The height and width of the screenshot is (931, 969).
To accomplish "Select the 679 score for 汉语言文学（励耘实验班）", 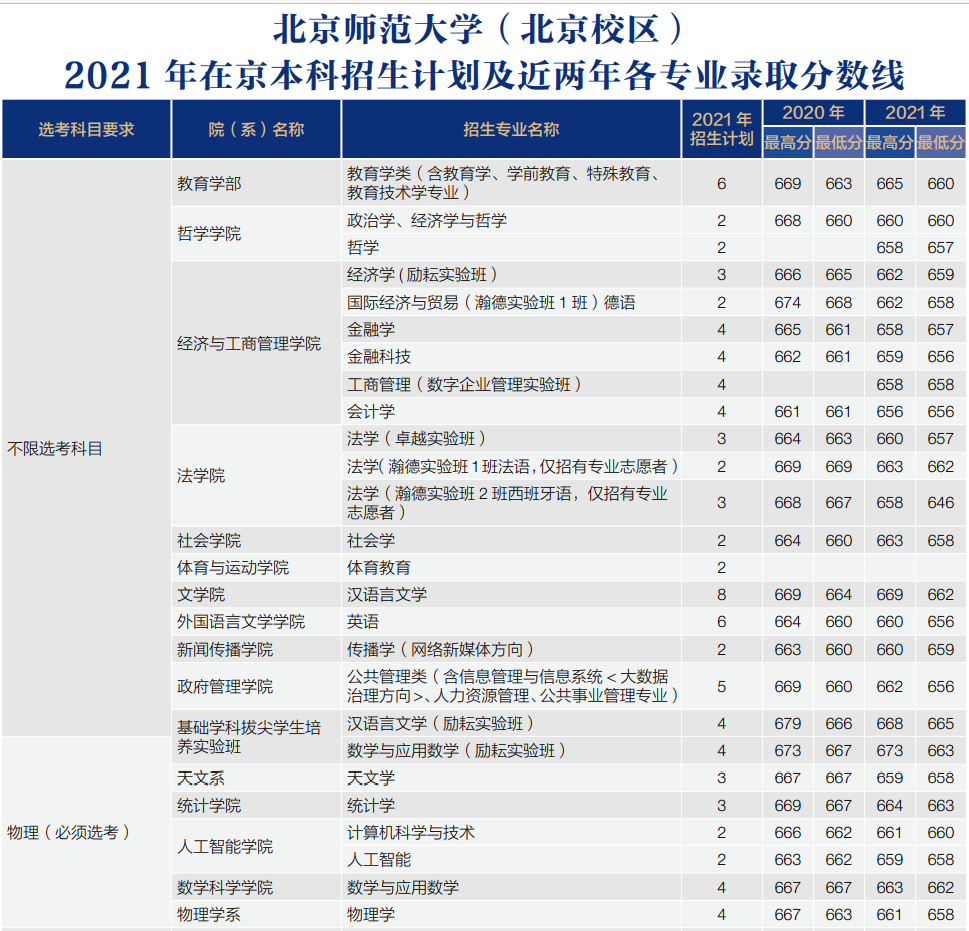I will [788, 723].
